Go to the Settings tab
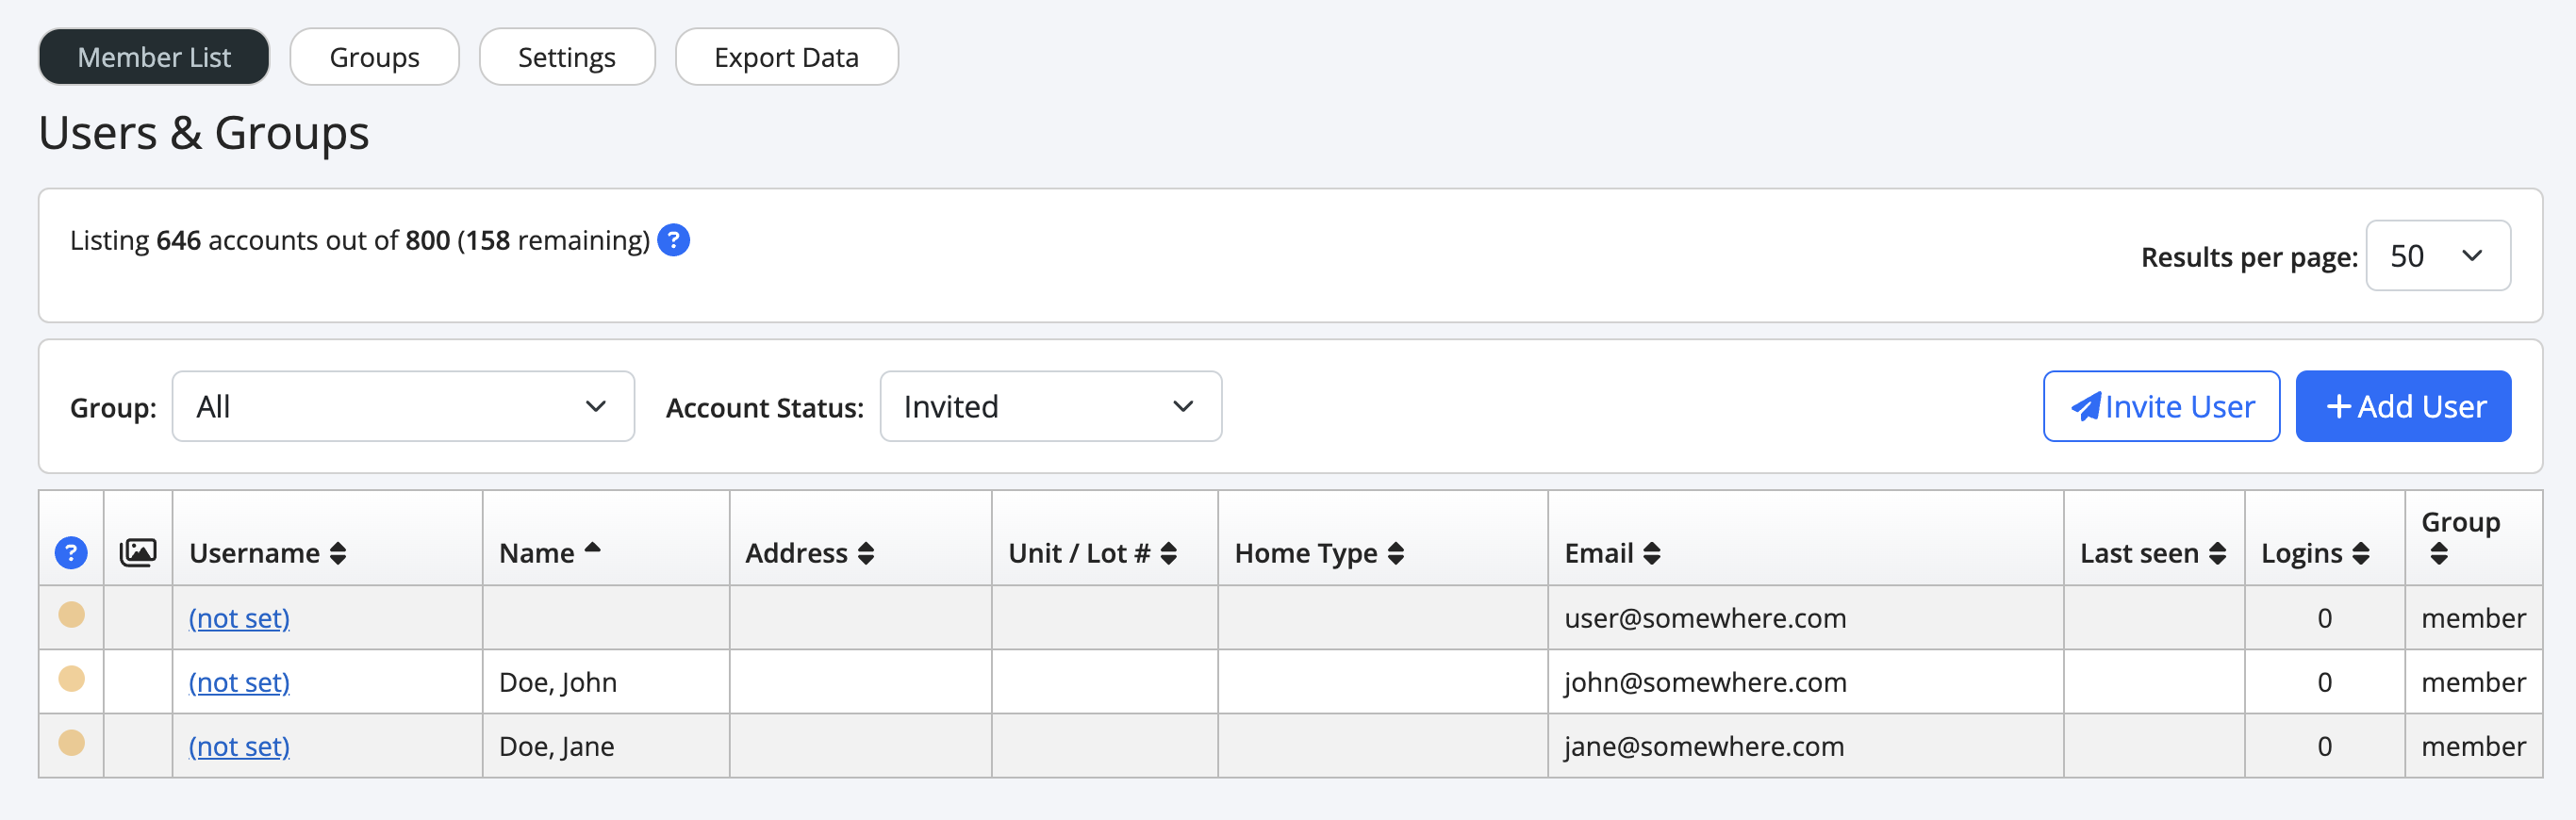 pos(567,57)
